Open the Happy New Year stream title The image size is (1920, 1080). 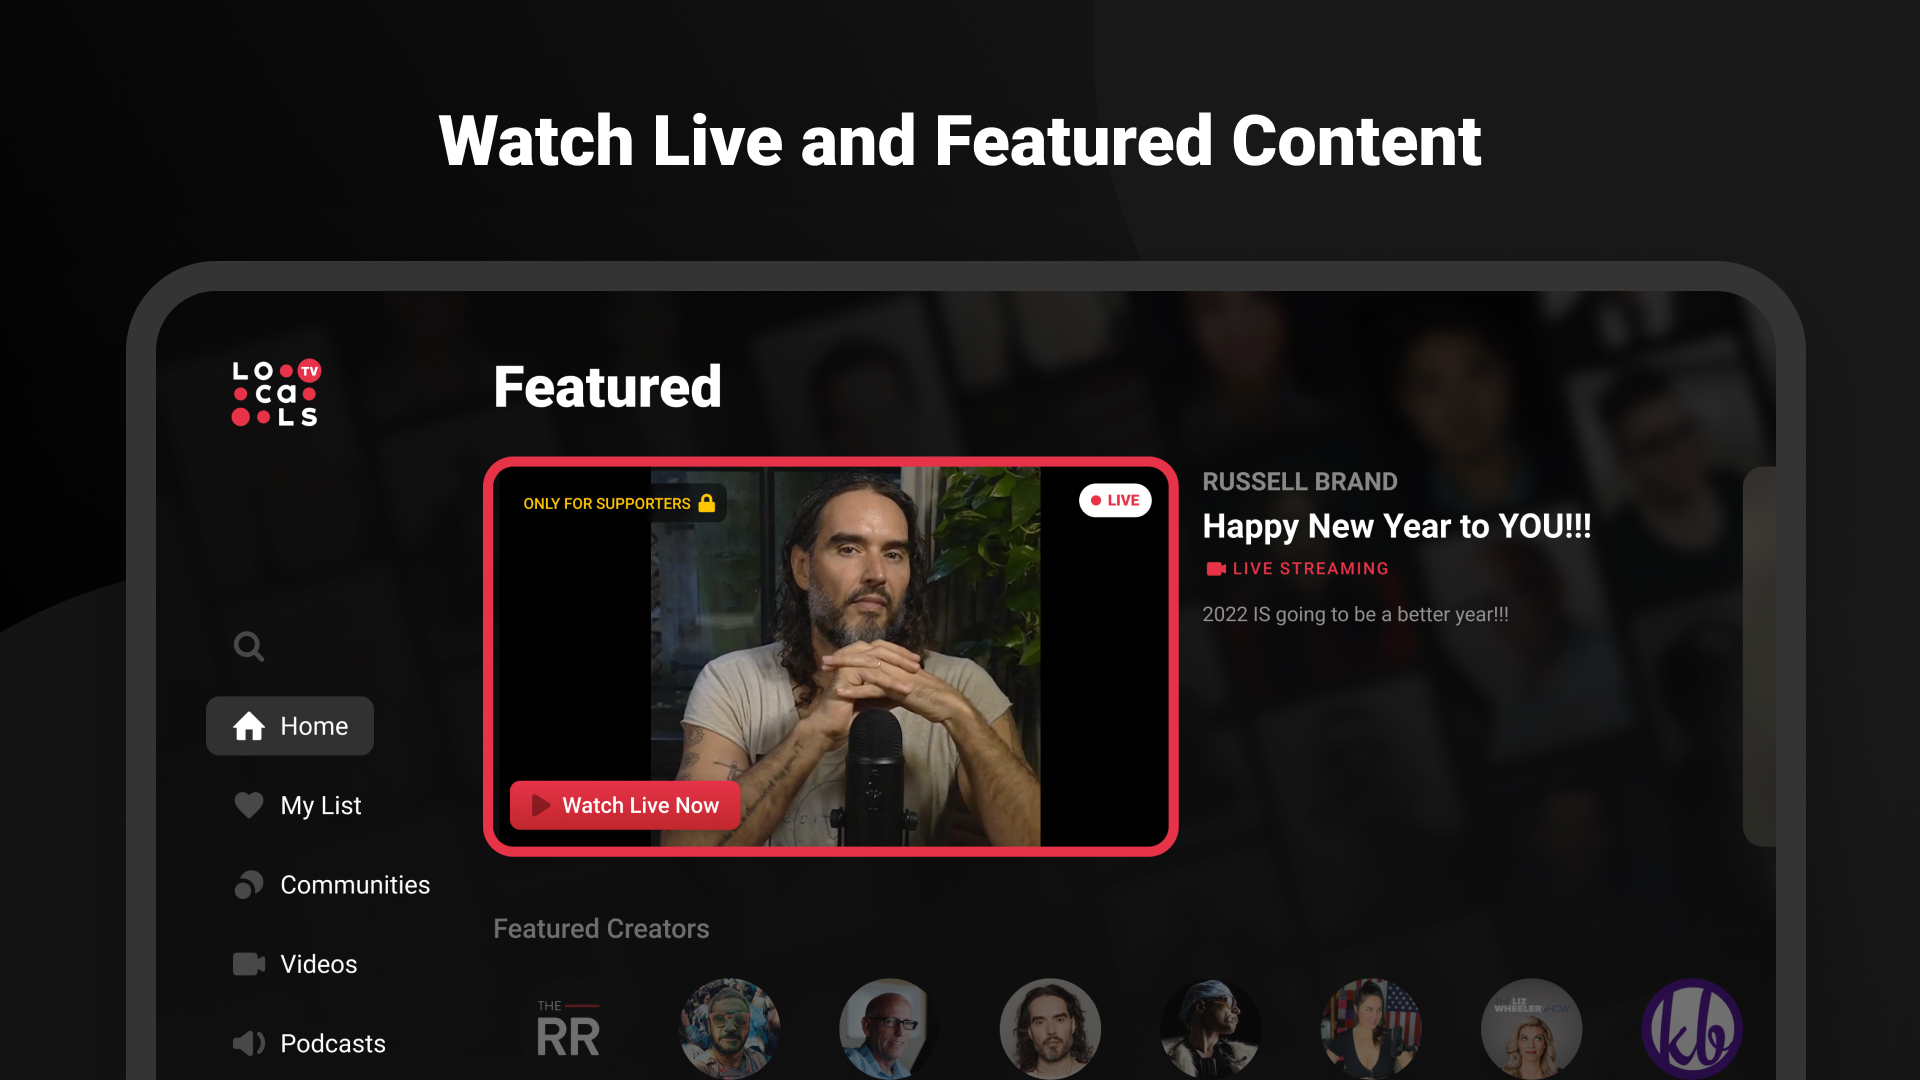[1397, 526]
